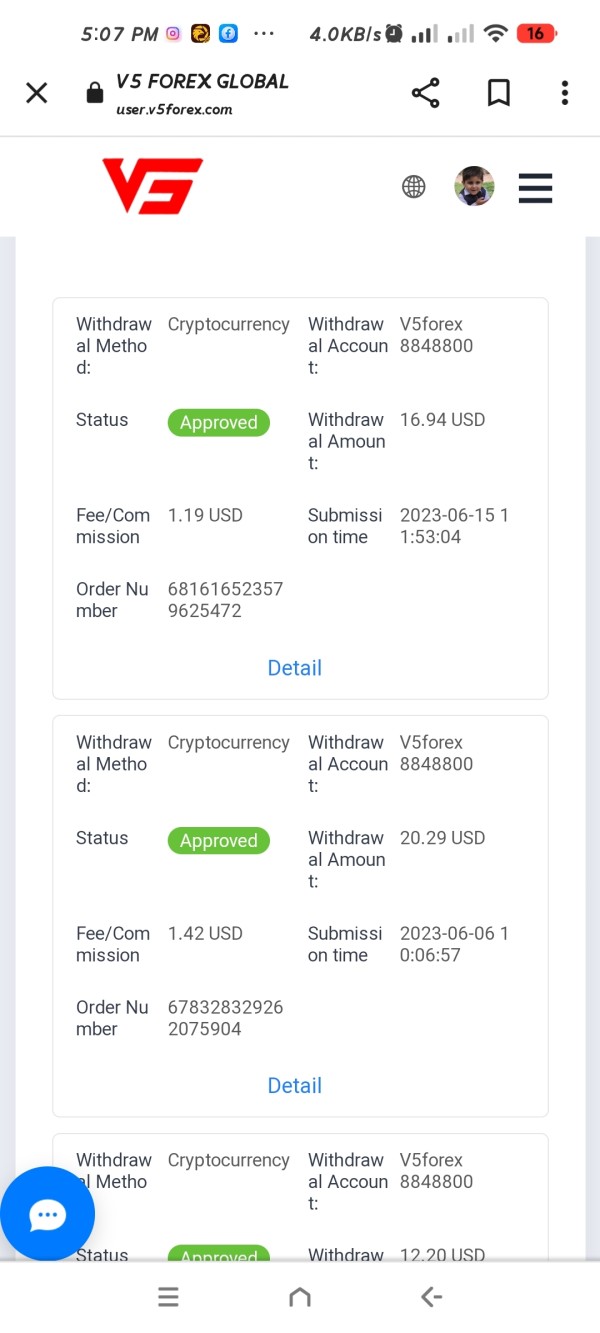Tap the padlock site security icon
The height and width of the screenshot is (1333, 600).
95,93
